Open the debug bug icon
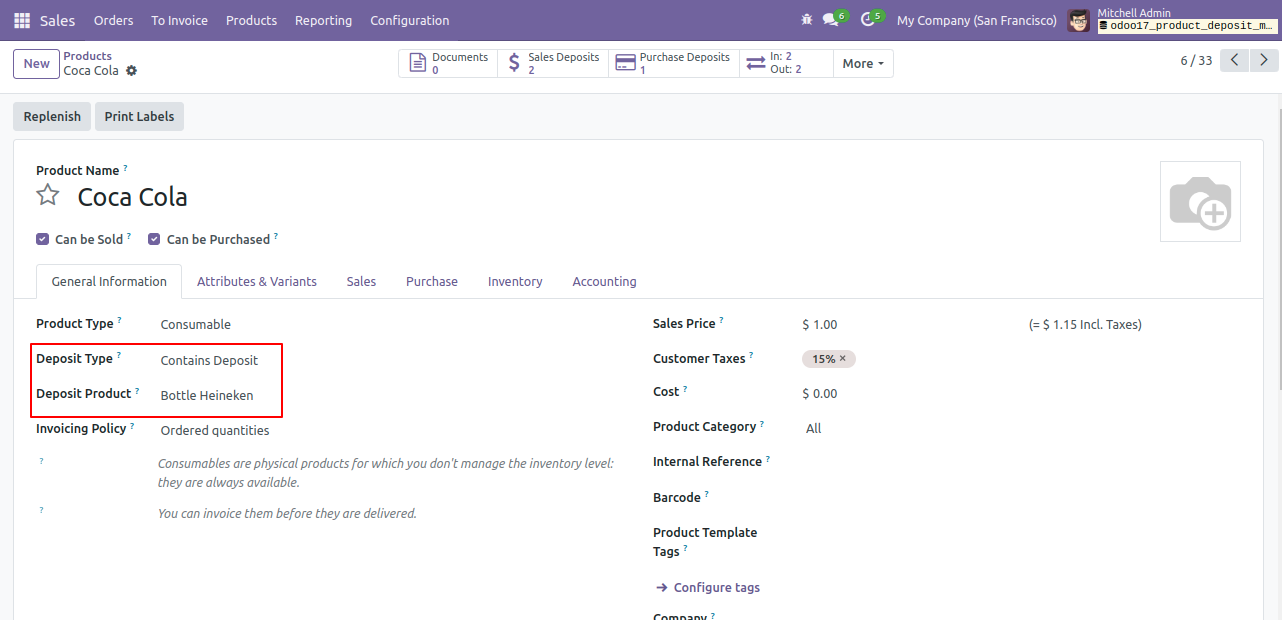Viewport: 1282px width, 620px height. pos(807,20)
